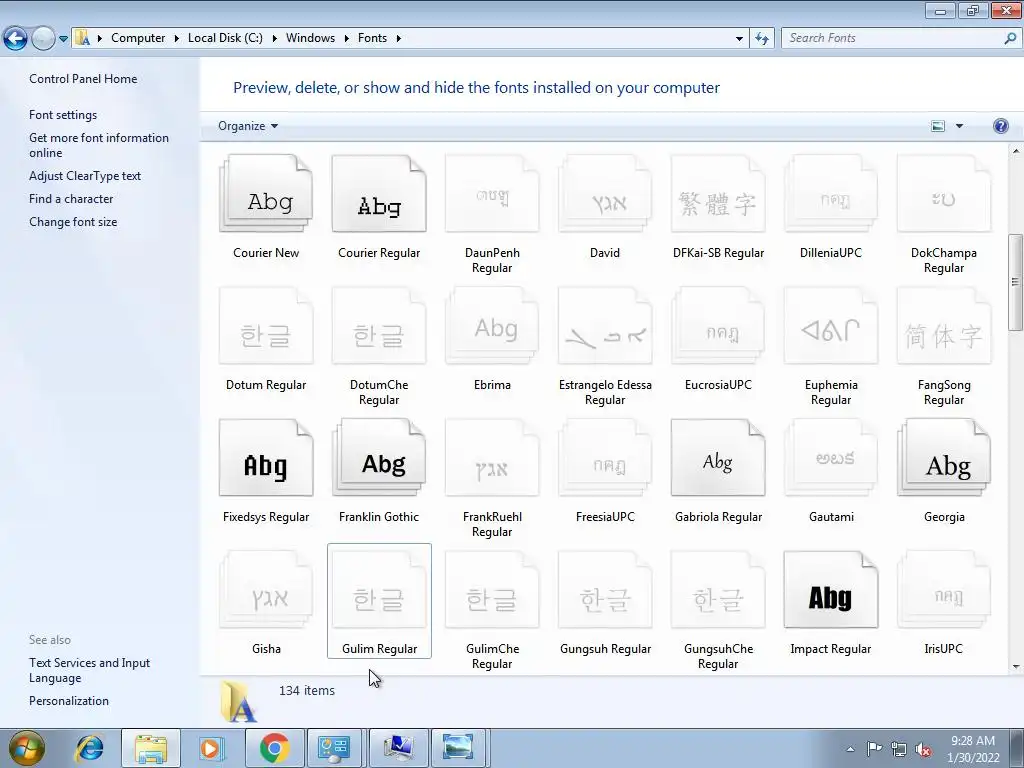Select the Gisha font icon

click(266, 590)
